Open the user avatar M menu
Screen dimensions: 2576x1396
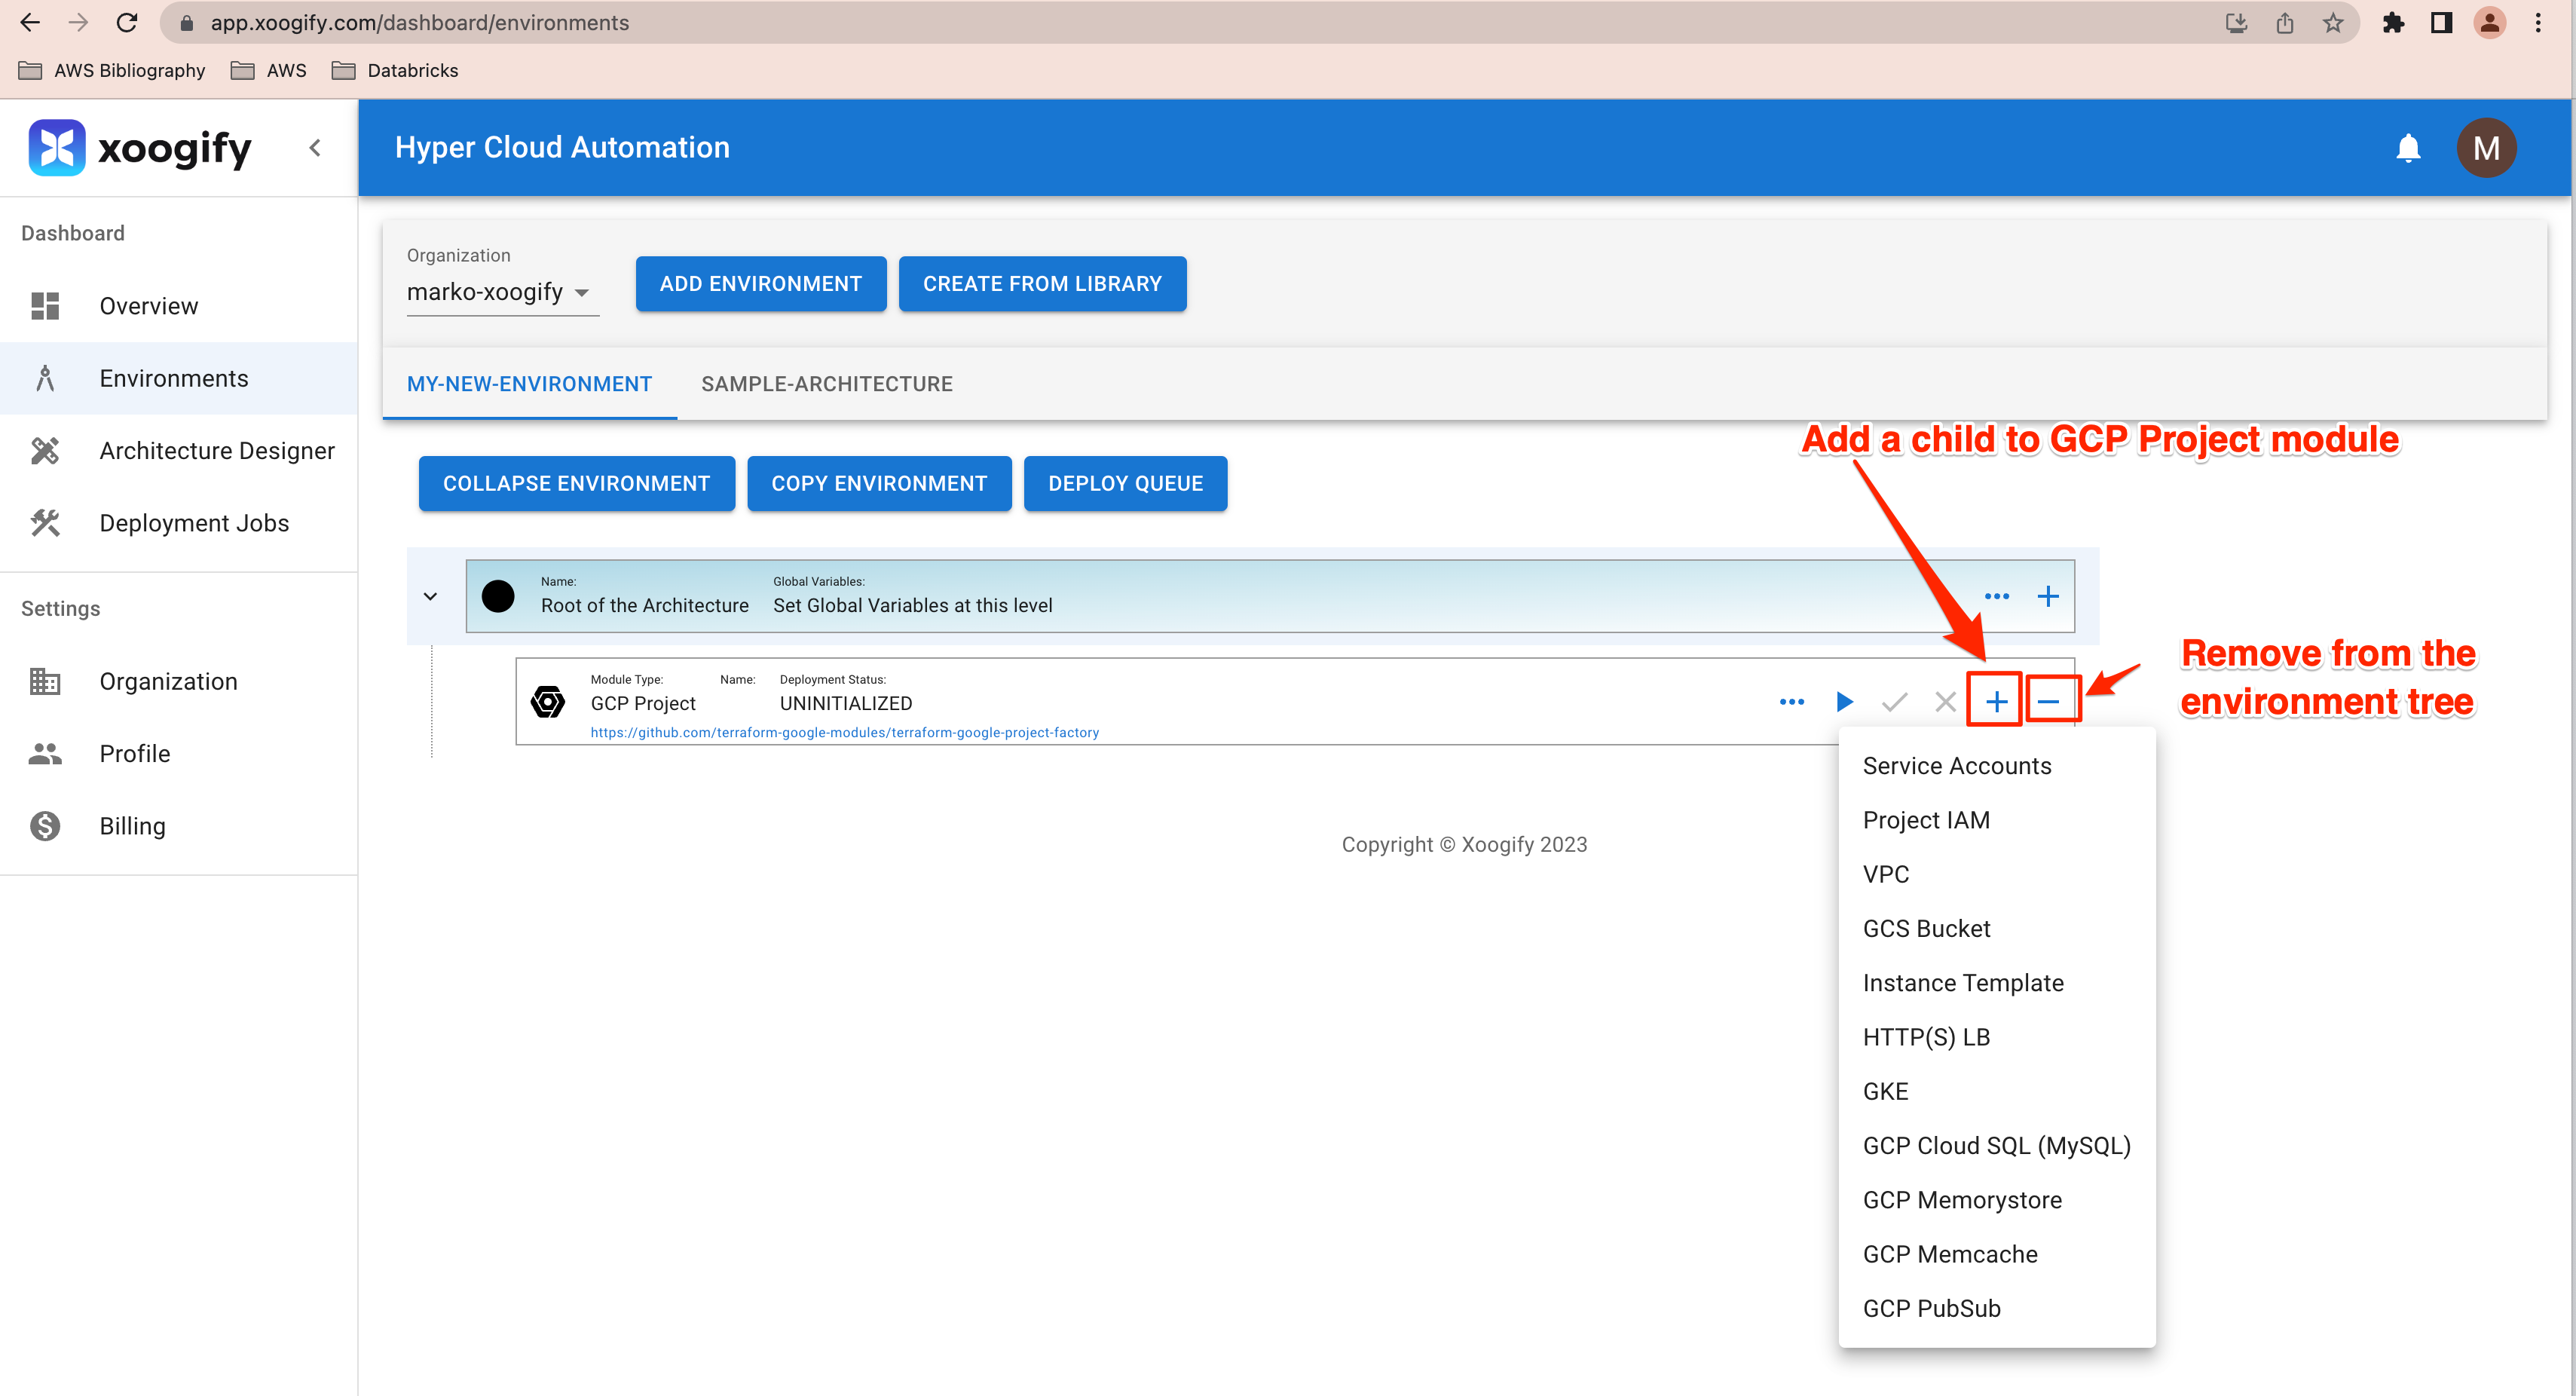tap(2485, 148)
